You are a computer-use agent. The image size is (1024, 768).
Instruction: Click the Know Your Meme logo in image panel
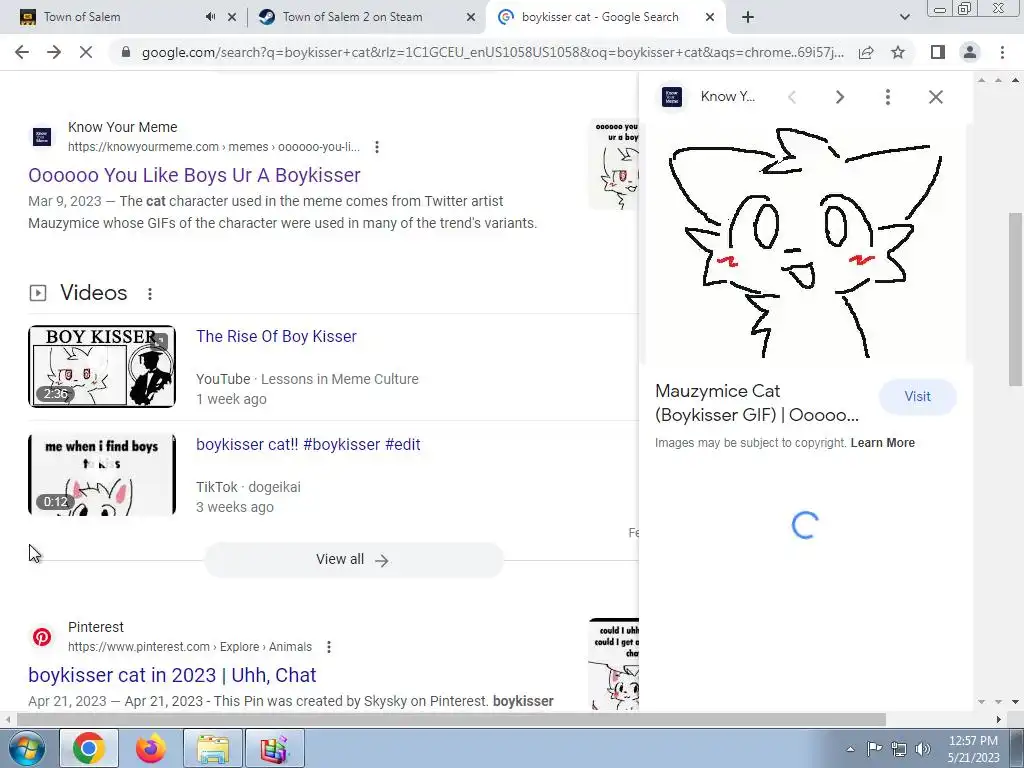pos(672,97)
